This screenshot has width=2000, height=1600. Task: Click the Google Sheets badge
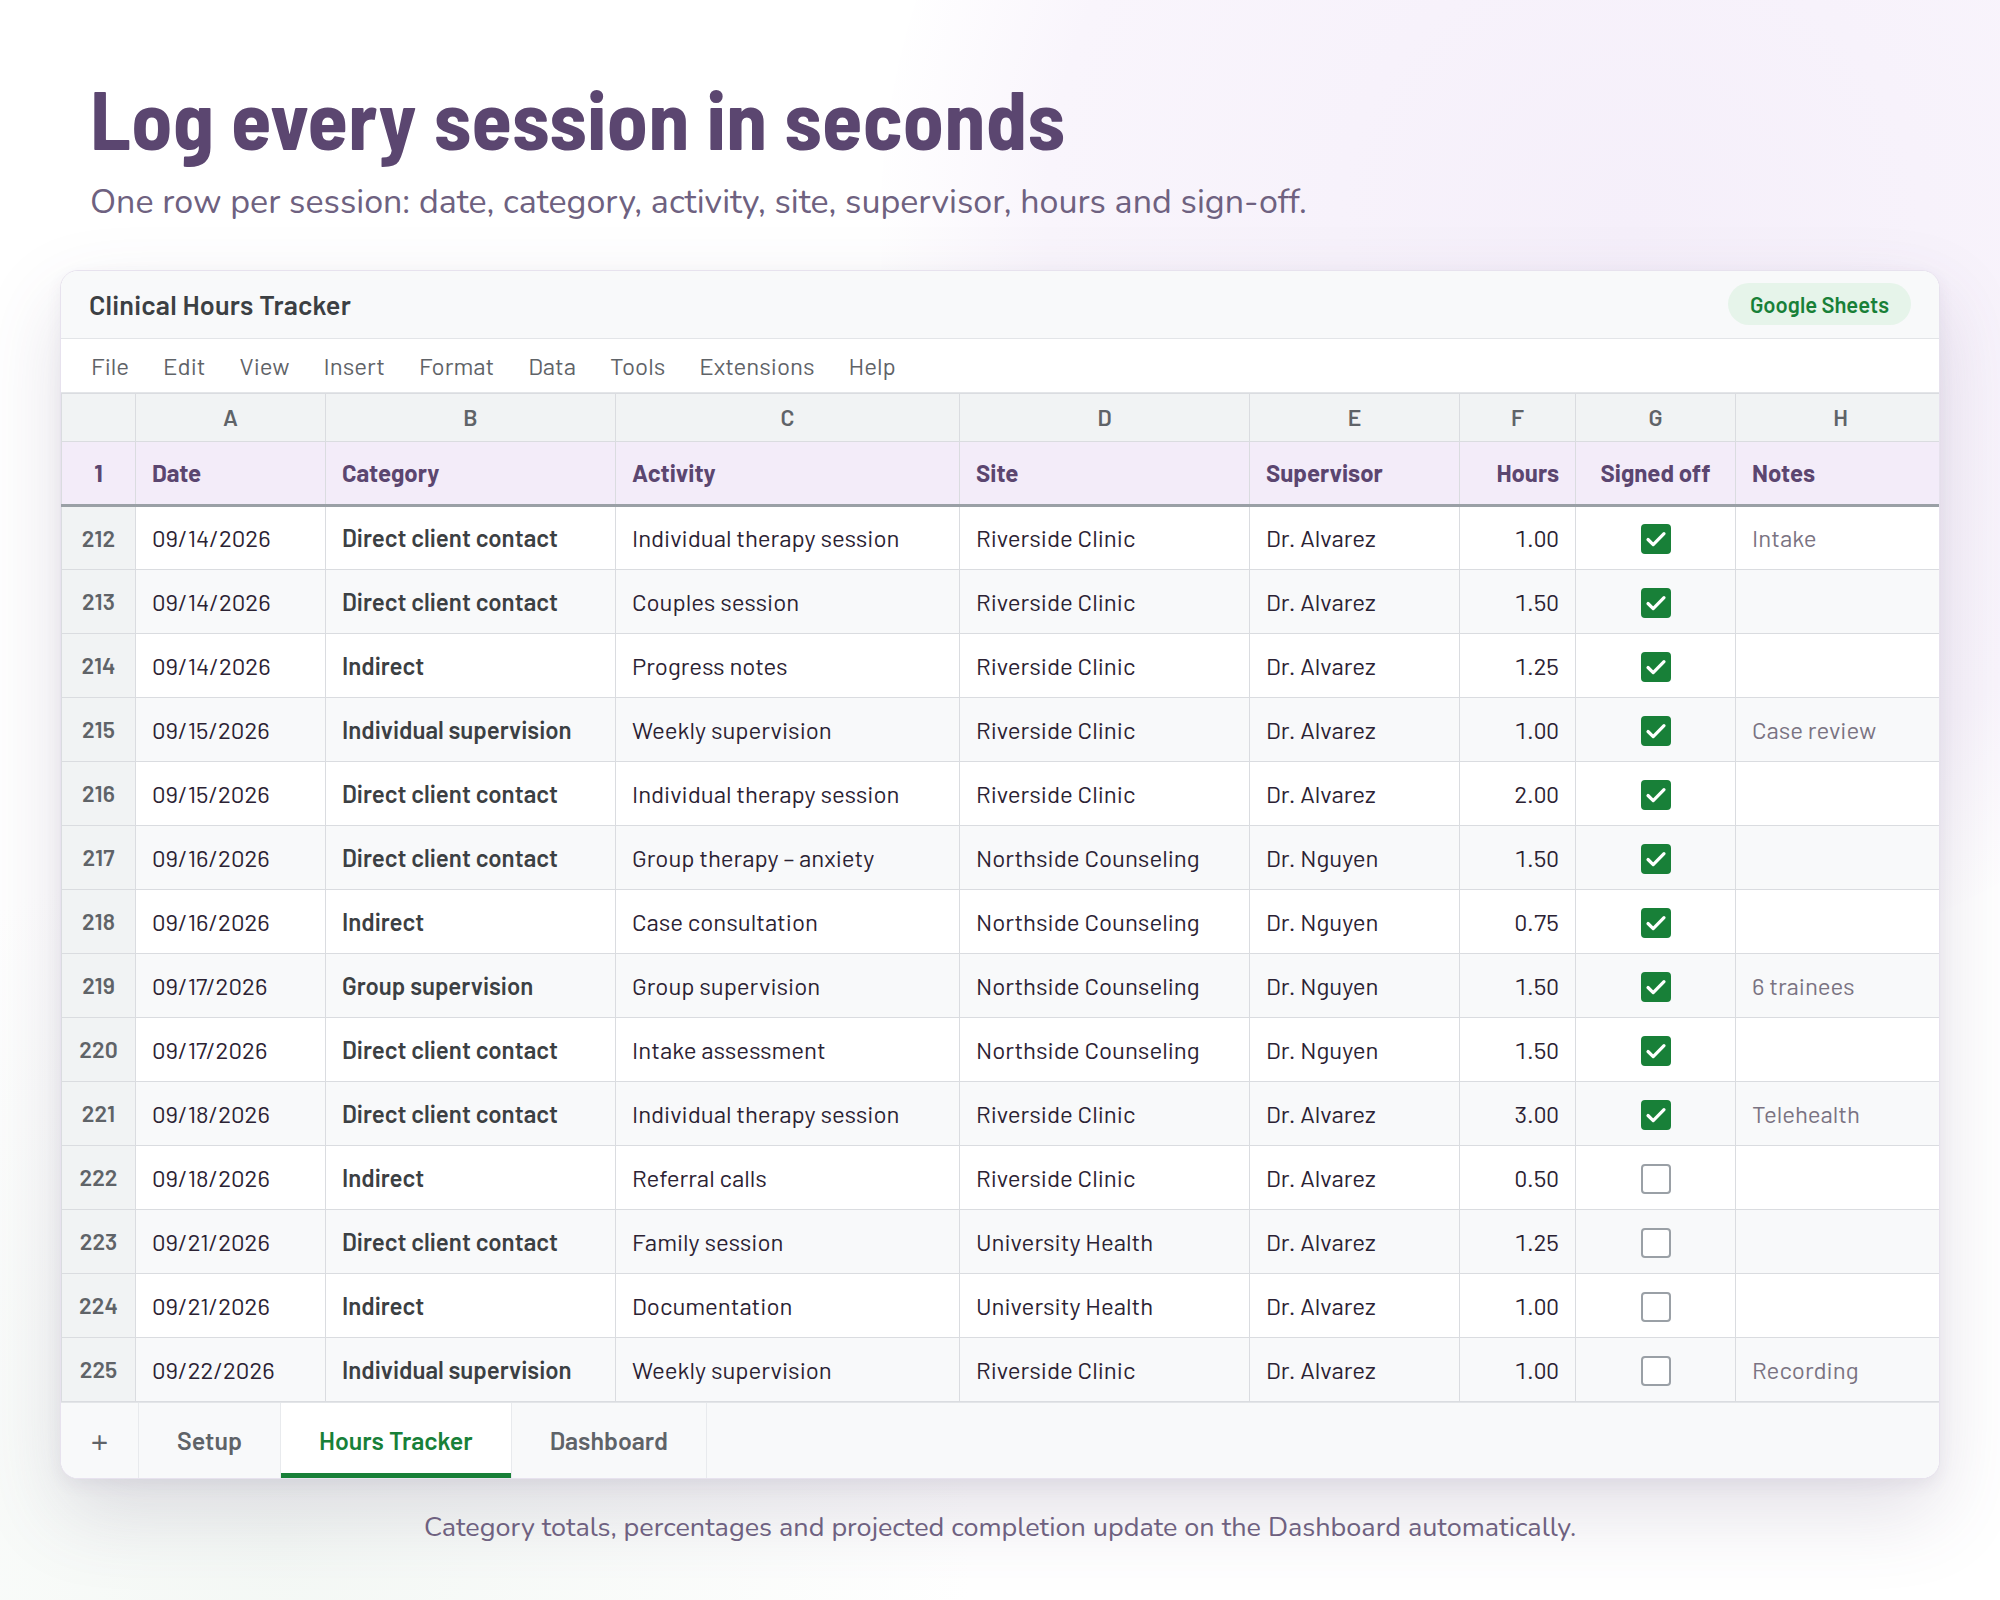point(1819,305)
